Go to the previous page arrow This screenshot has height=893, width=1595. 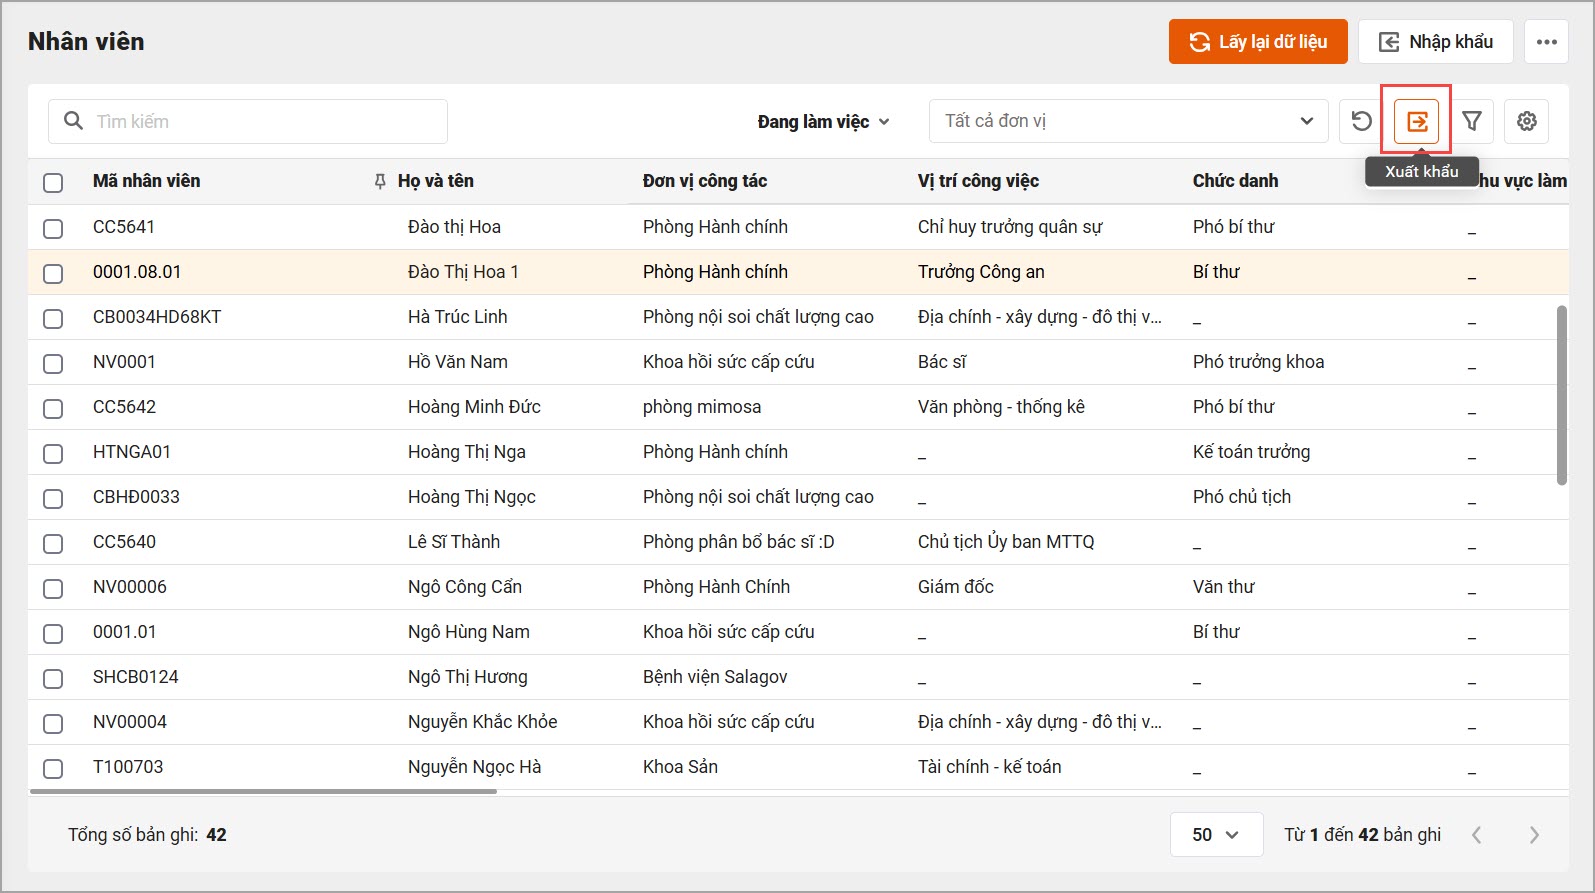point(1476,835)
